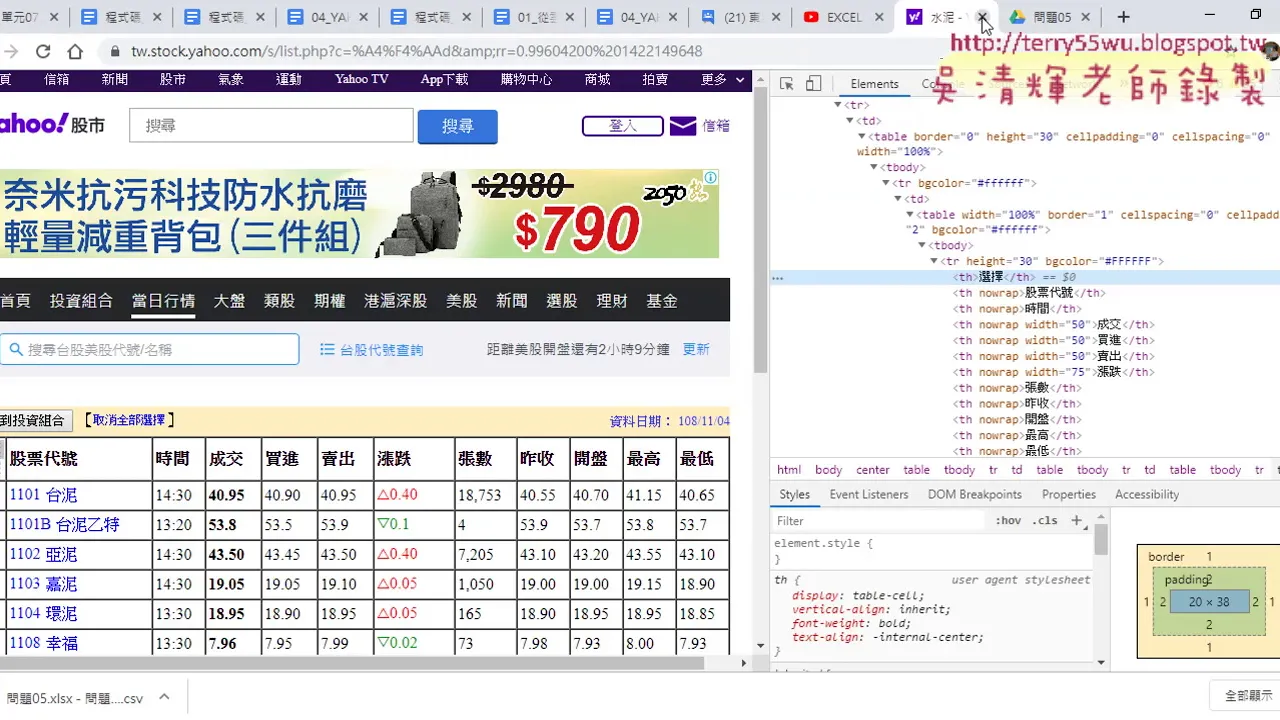Toggle :hov element state panel
This screenshot has height=720, width=1280.
(1008, 521)
